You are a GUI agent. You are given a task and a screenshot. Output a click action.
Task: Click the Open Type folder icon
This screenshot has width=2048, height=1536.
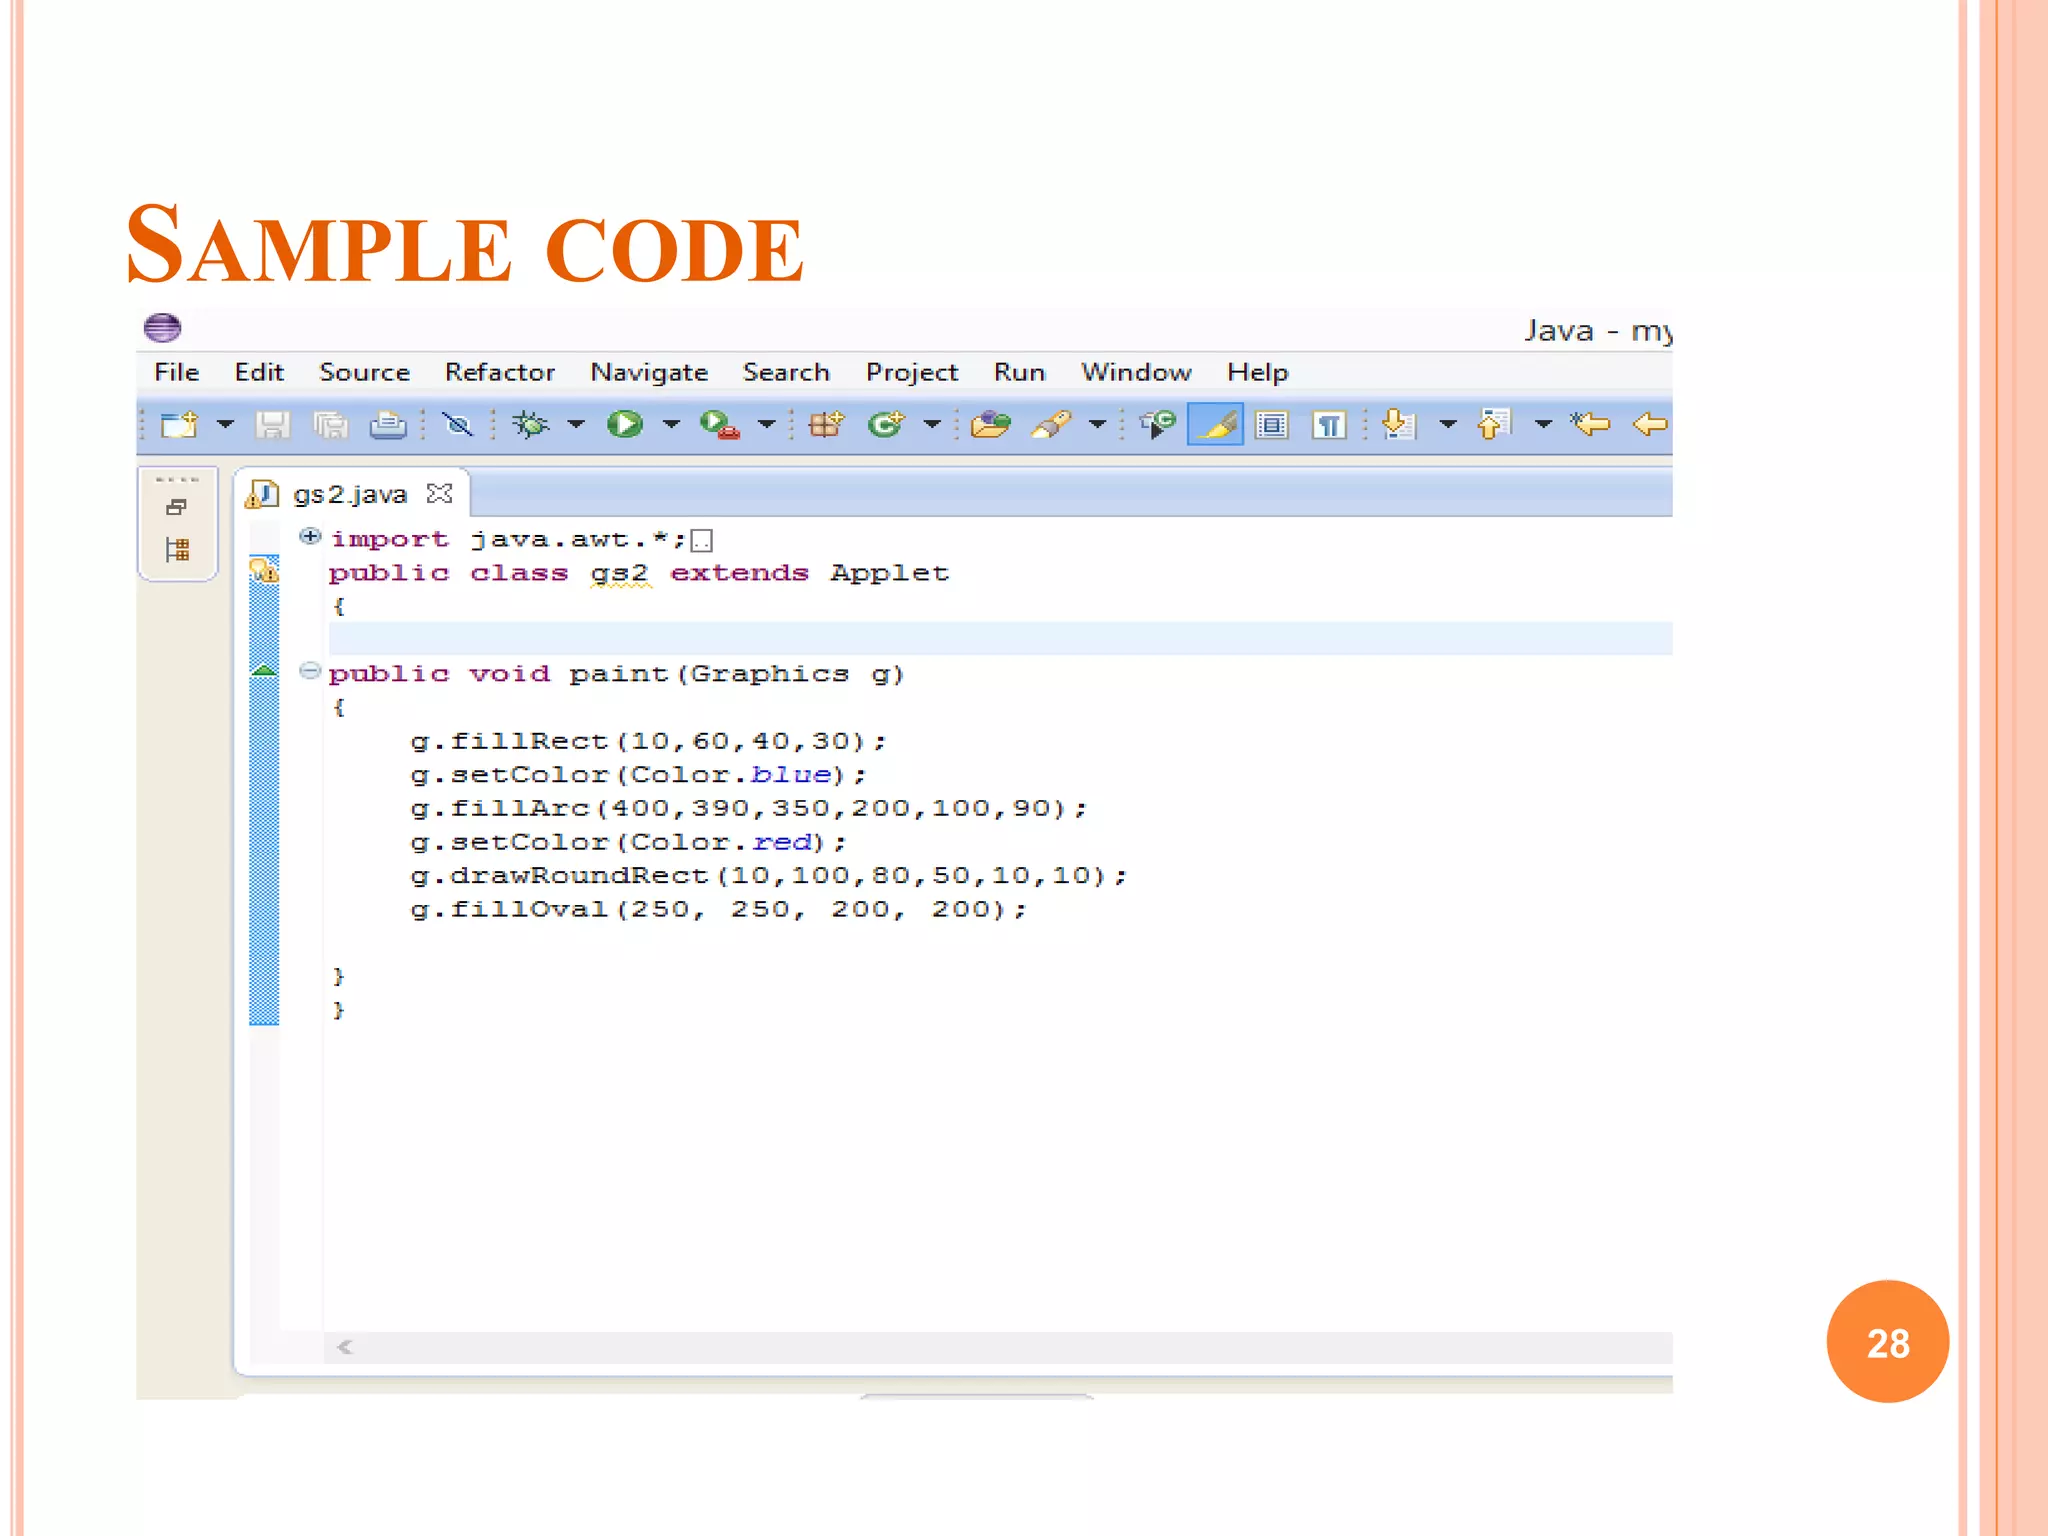(991, 425)
